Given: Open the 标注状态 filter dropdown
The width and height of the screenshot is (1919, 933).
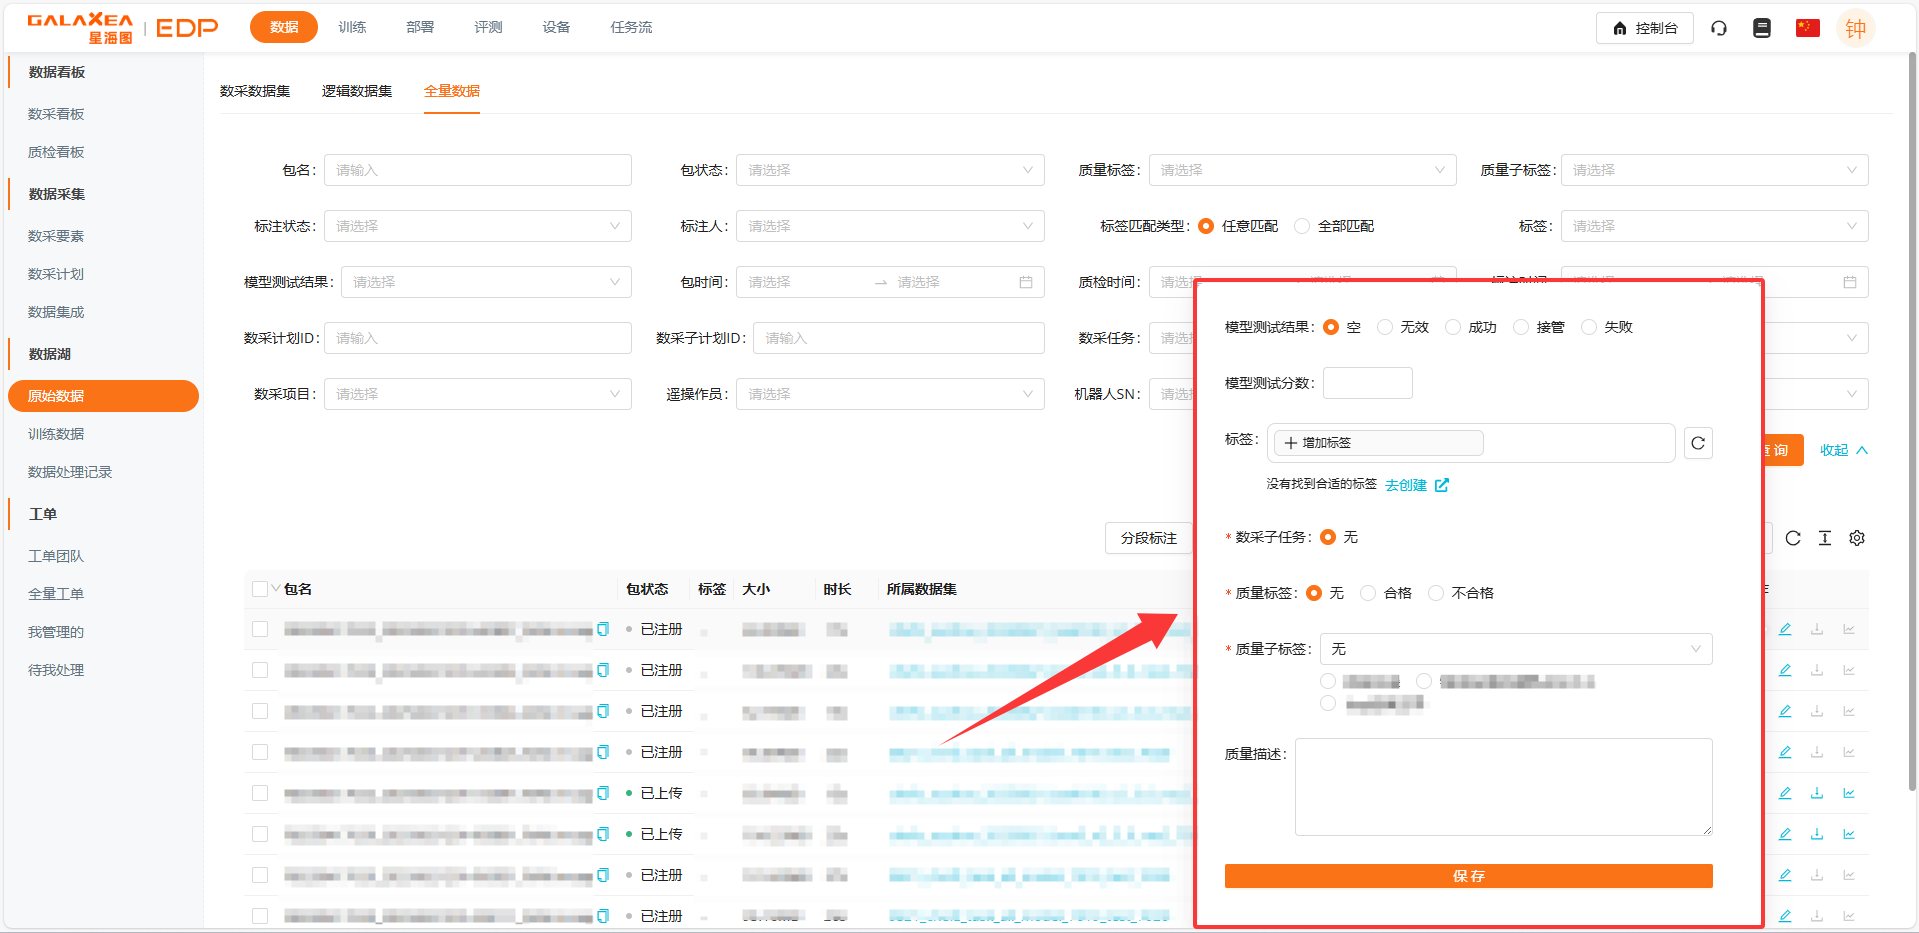Looking at the screenshot, I should [x=477, y=226].
